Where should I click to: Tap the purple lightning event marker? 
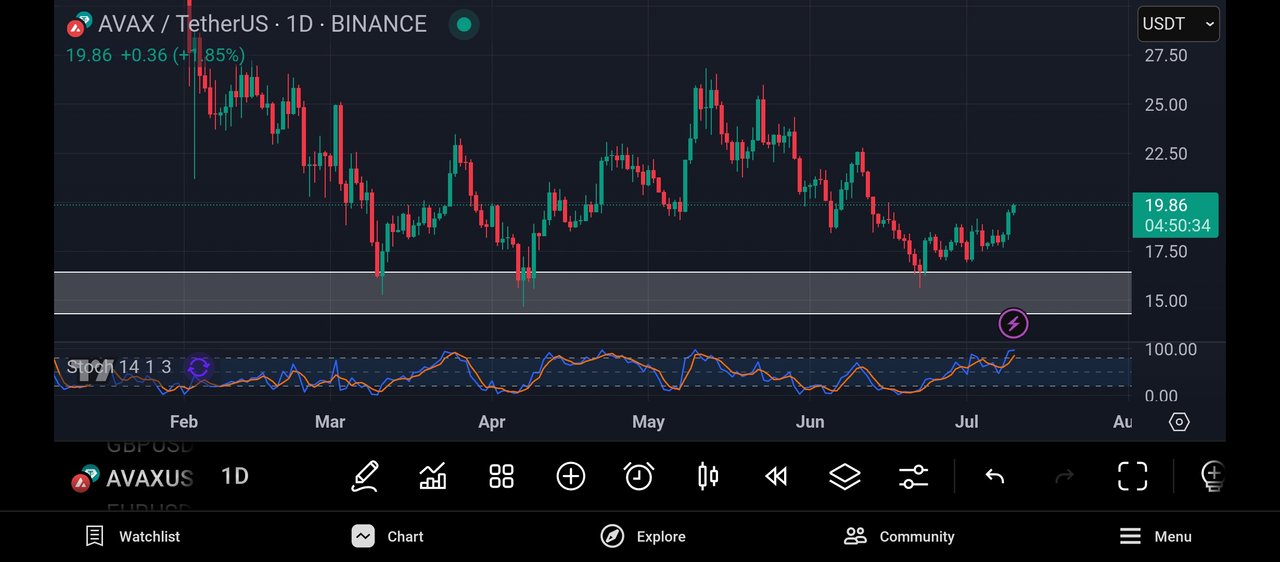(1013, 324)
